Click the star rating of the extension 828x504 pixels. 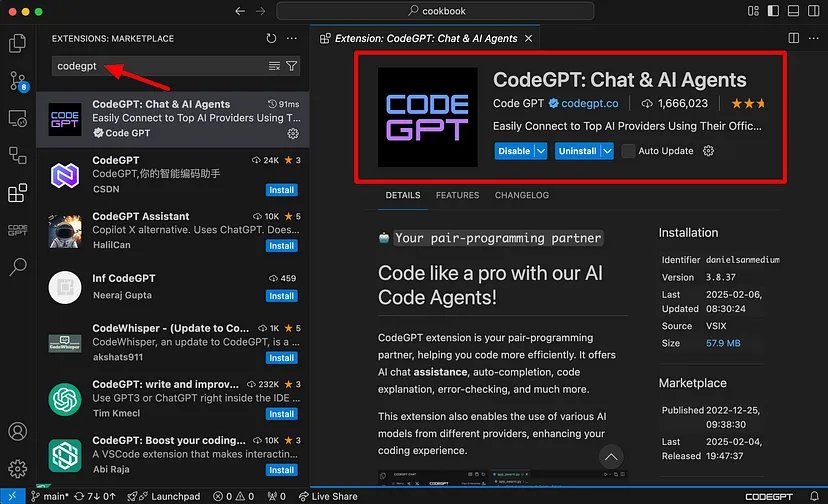(x=748, y=104)
